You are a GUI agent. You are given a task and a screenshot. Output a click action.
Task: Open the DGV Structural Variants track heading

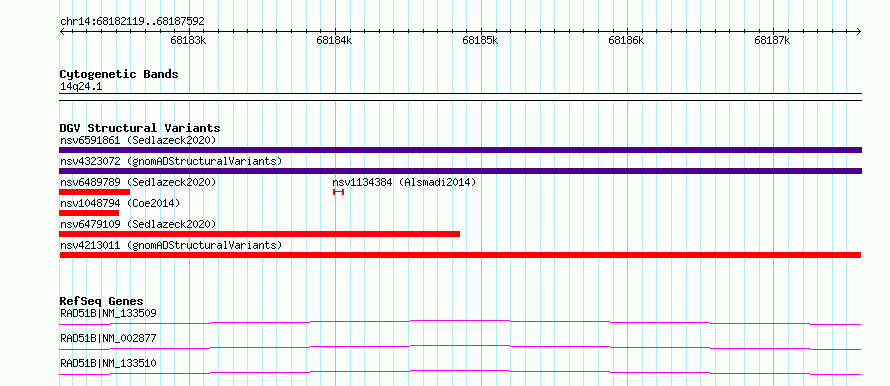point(140,128)
